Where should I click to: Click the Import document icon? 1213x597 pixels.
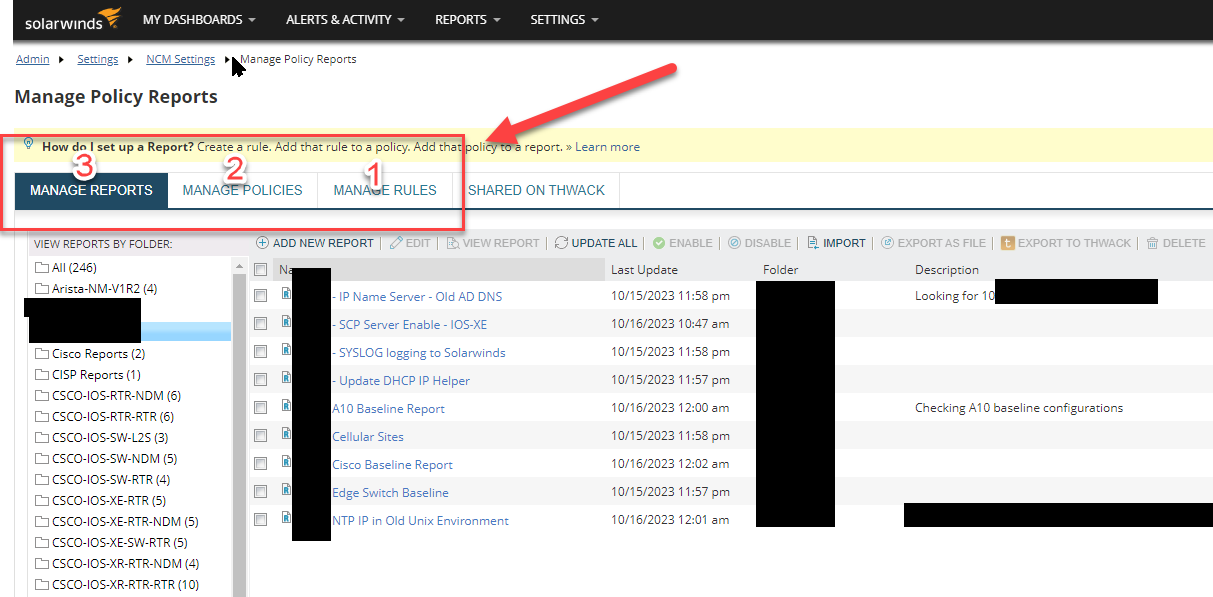pyautogui.click(x=813, y=243)
